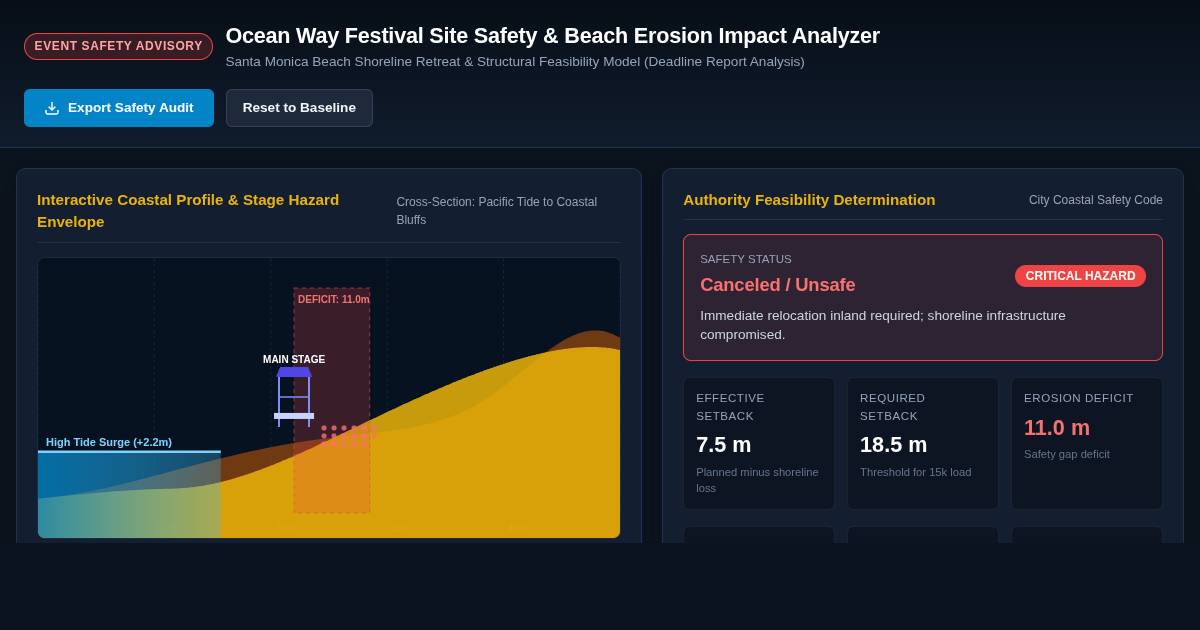1200x630 pixels.
Task: Click the Threshold for 15k load note
Action: [915, 472]
